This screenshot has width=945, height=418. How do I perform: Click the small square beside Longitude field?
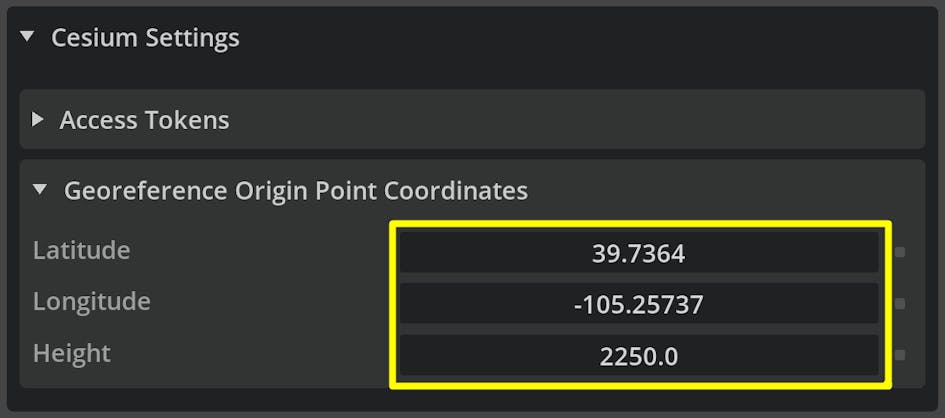[x=900, y=303]
